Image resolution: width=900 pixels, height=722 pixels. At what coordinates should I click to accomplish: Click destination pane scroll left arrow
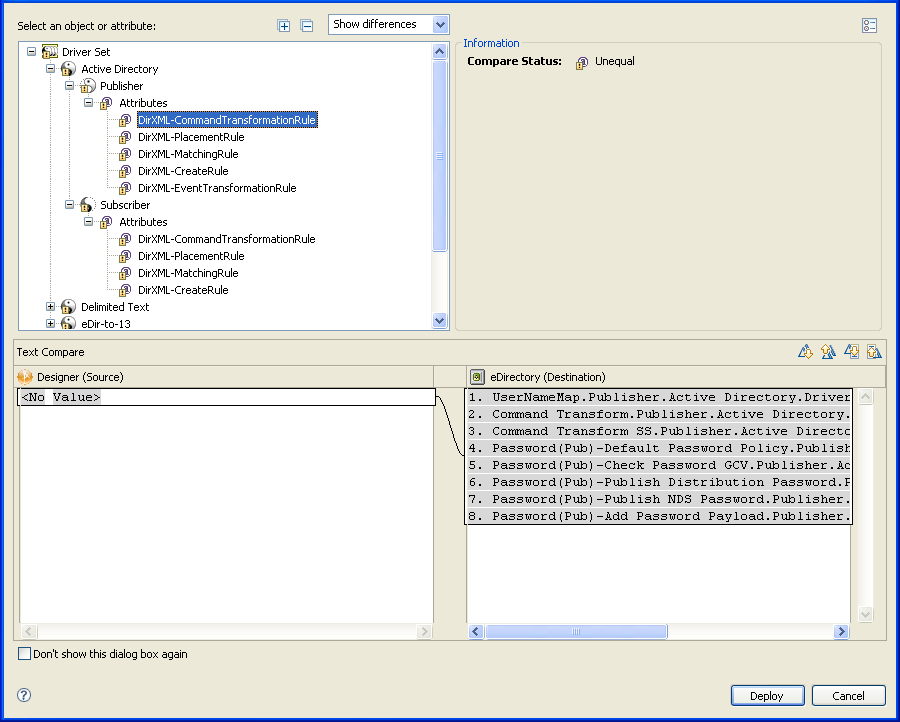[x=476, y=631]
